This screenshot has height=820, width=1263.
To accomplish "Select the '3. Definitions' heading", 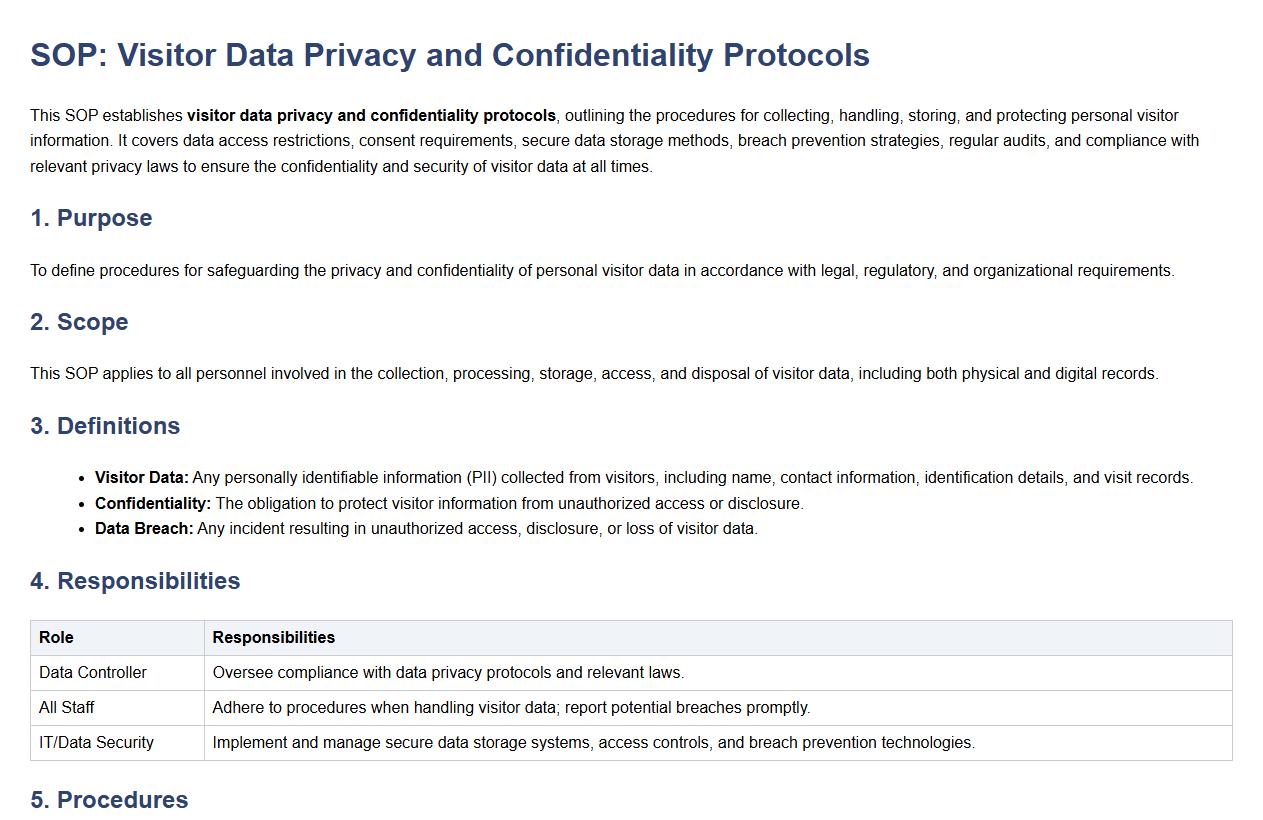I will [x=105, y=426].
